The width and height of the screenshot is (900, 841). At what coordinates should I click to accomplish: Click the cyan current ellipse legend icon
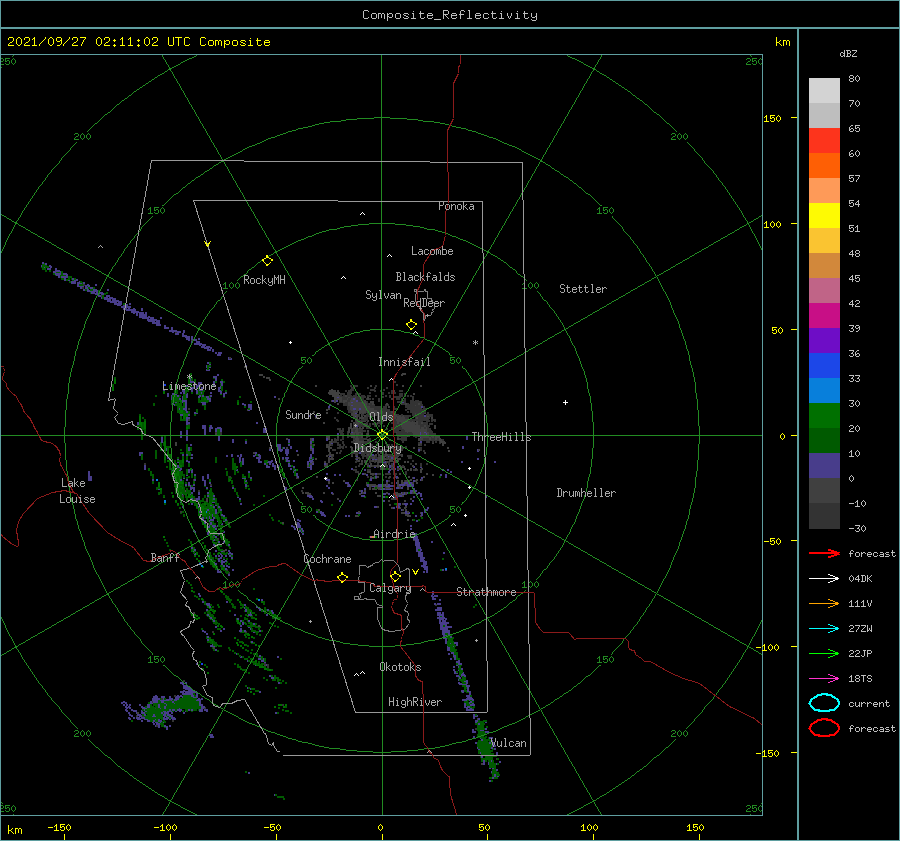[x=824, y=703]
